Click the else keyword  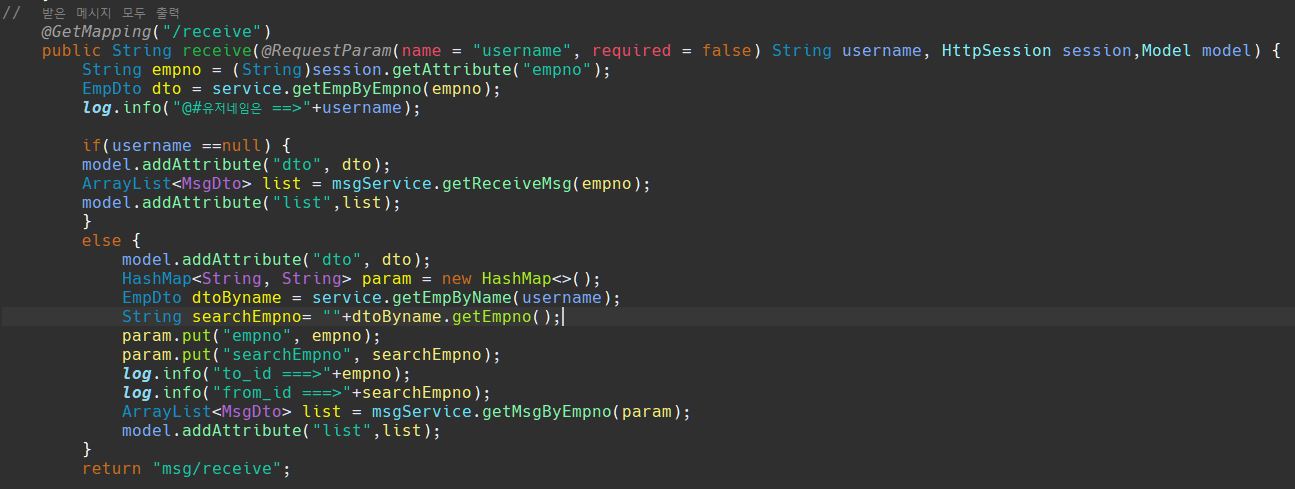pyautogui.click(x=102, y=241)
